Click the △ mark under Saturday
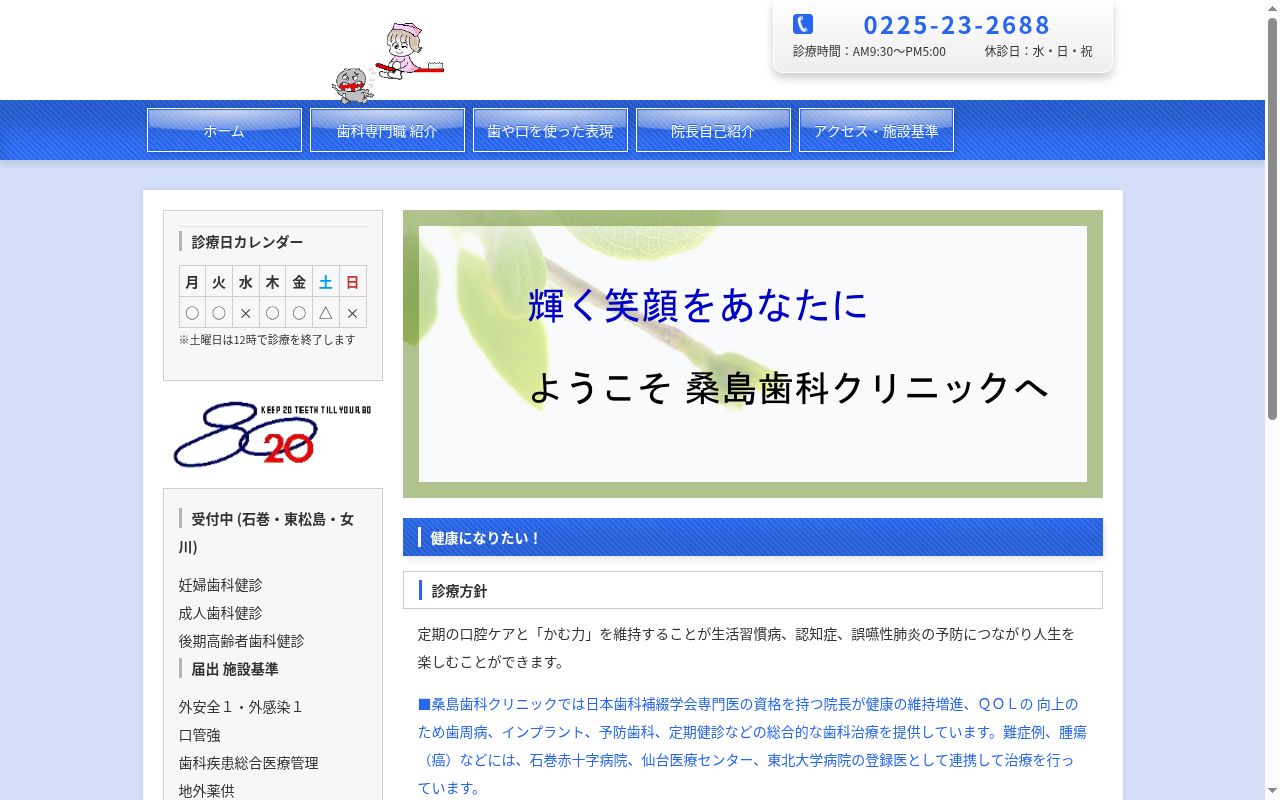 click(326, 312)
